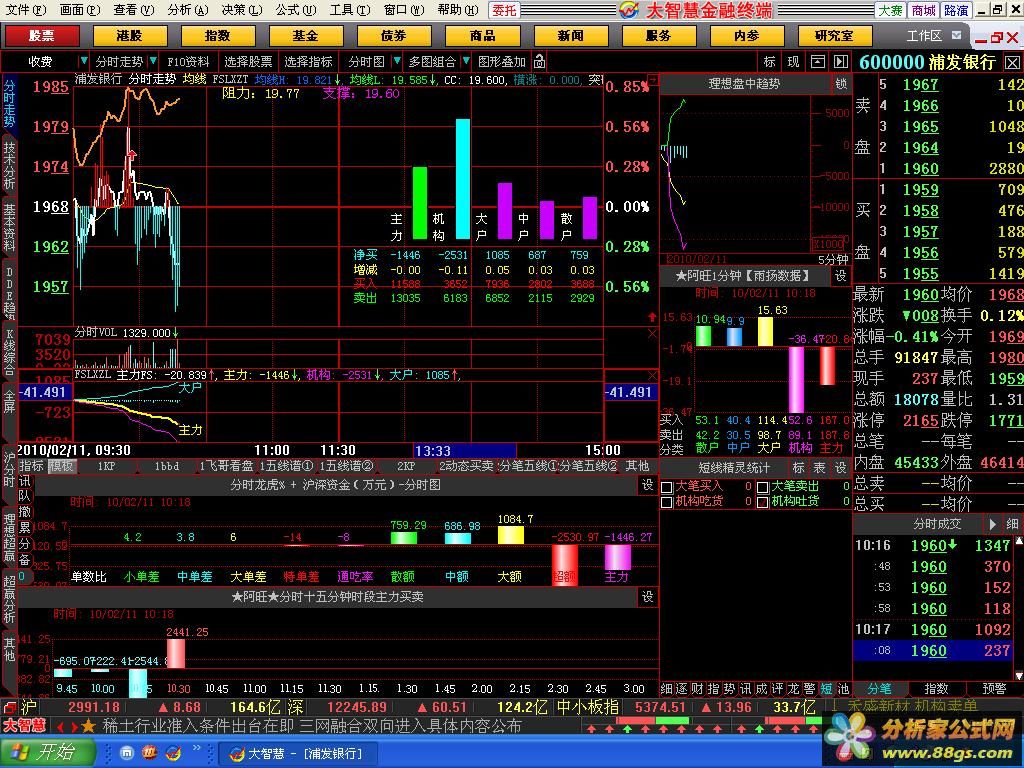
Task: Click the 大智慧 - [浦发银行] taskbar item
Action: (296, 753)
